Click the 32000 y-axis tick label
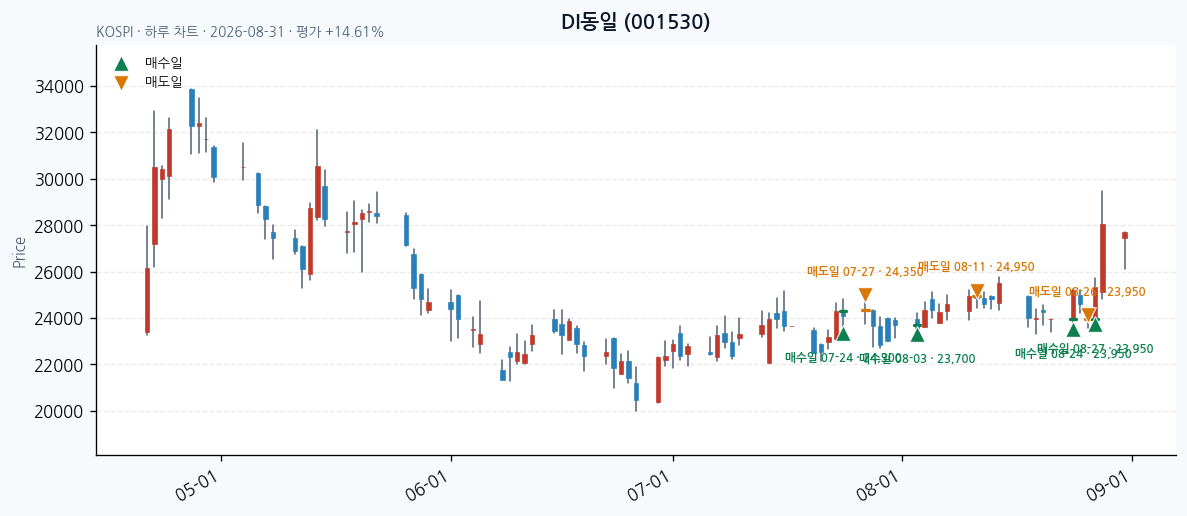 tap(59, 133)
